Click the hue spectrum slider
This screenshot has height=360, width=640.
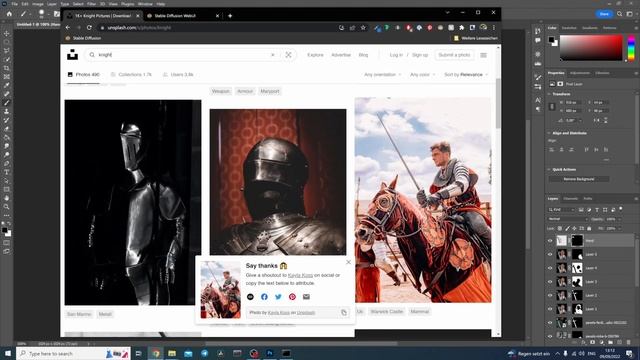[x=631, y=48]
